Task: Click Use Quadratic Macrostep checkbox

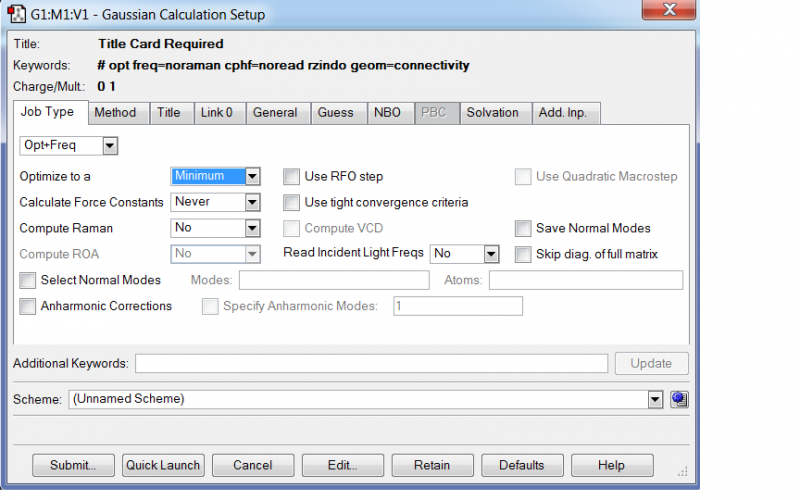Action: pos(523,177)
